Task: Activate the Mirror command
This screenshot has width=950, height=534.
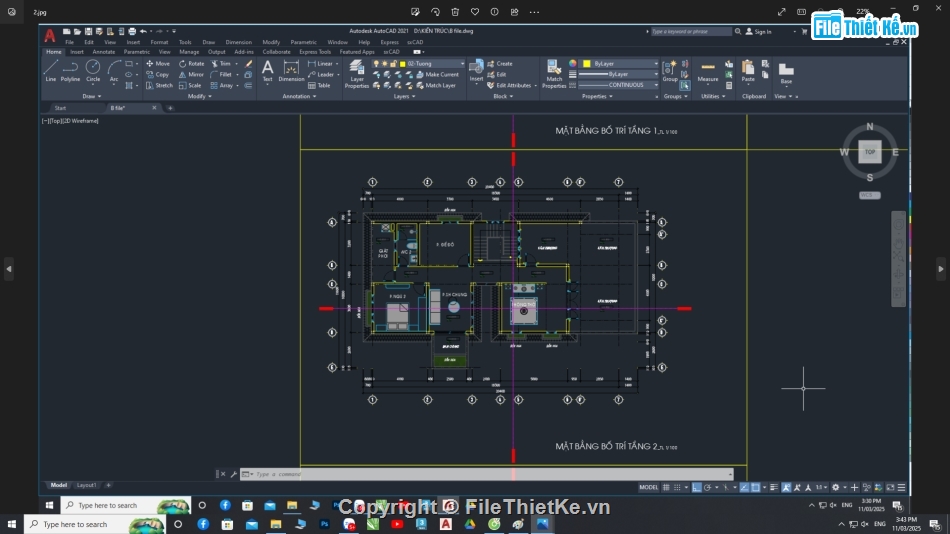Action: click(x=191, y=75)
